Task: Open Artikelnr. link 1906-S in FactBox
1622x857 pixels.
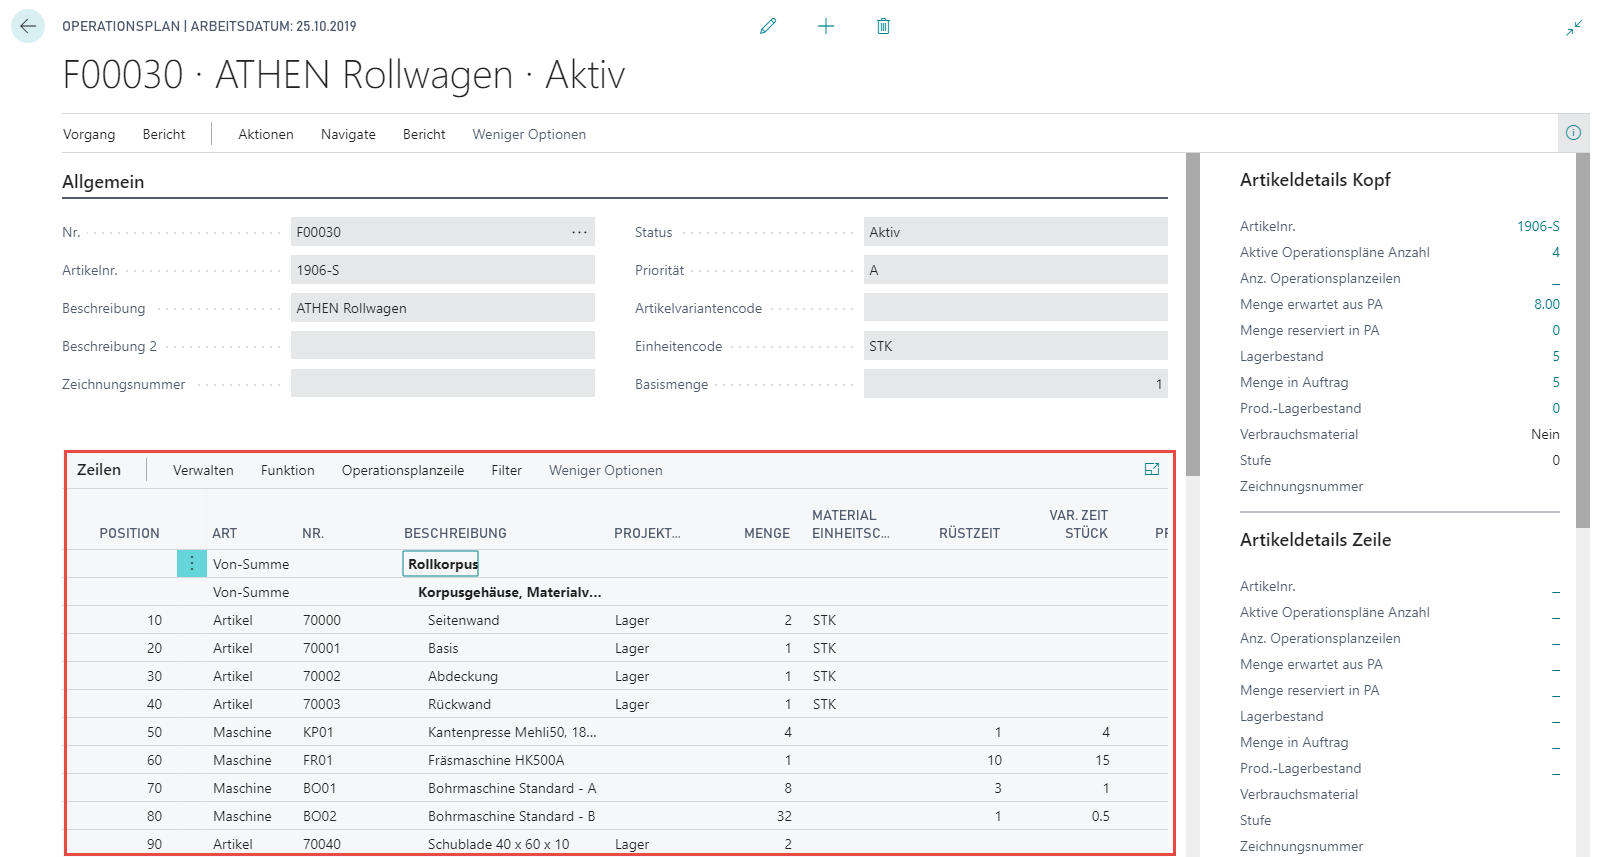Action: 1538,226
